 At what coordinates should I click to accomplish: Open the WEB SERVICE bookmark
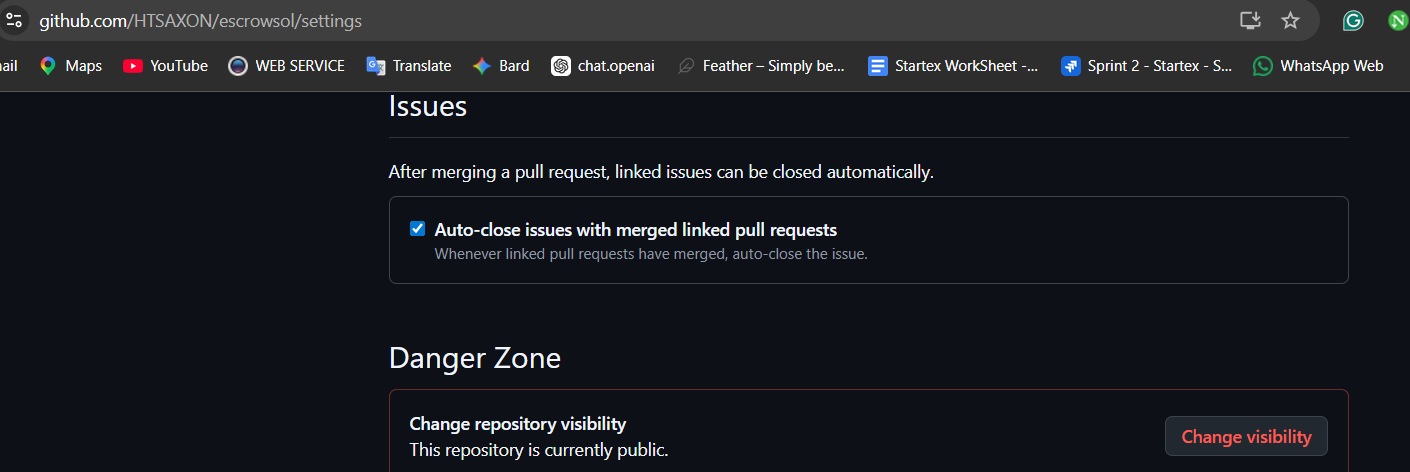click(286, 66)
